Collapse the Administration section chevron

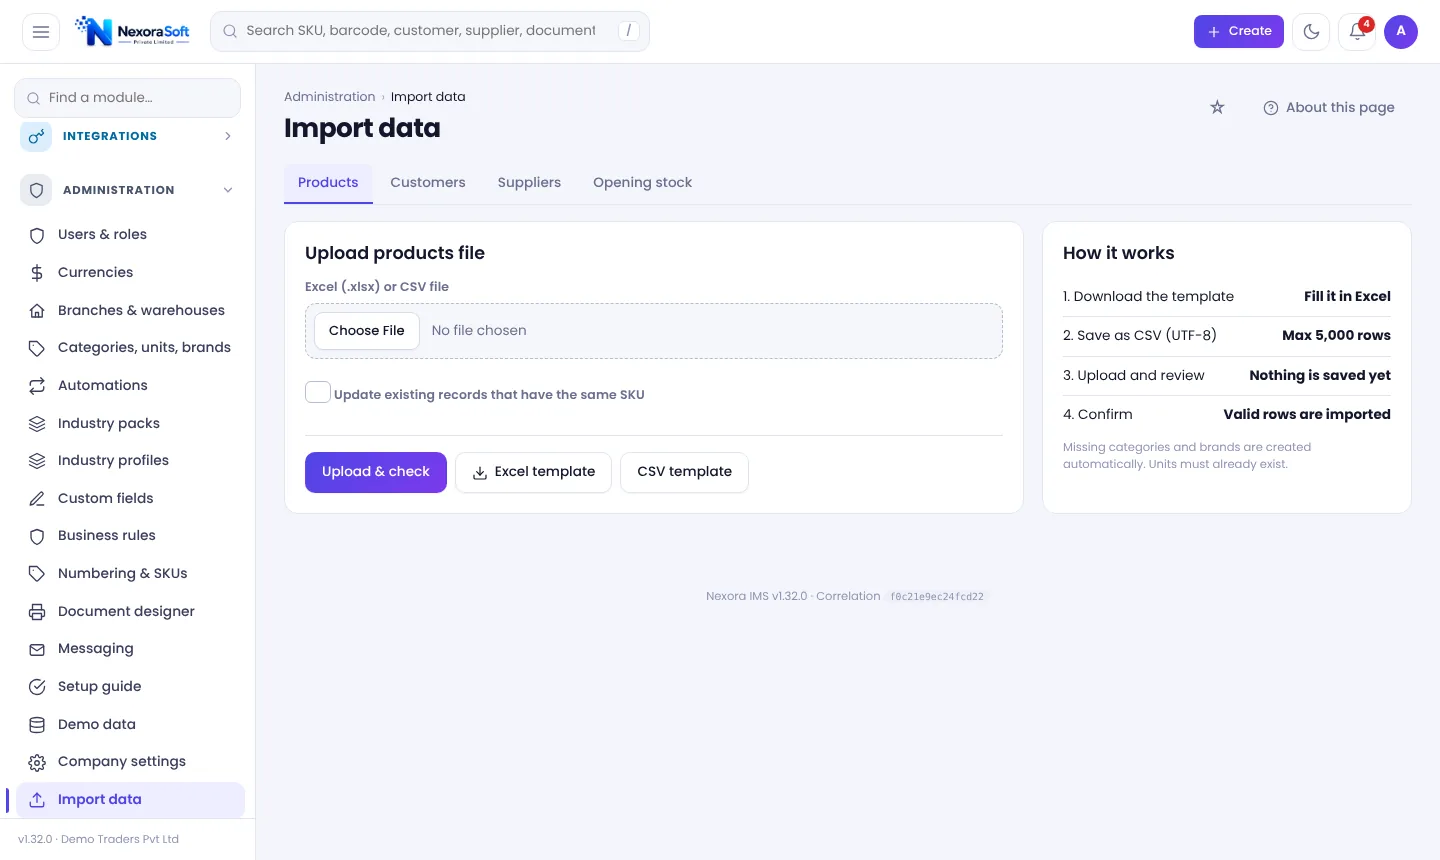click(x=228, y=190)
